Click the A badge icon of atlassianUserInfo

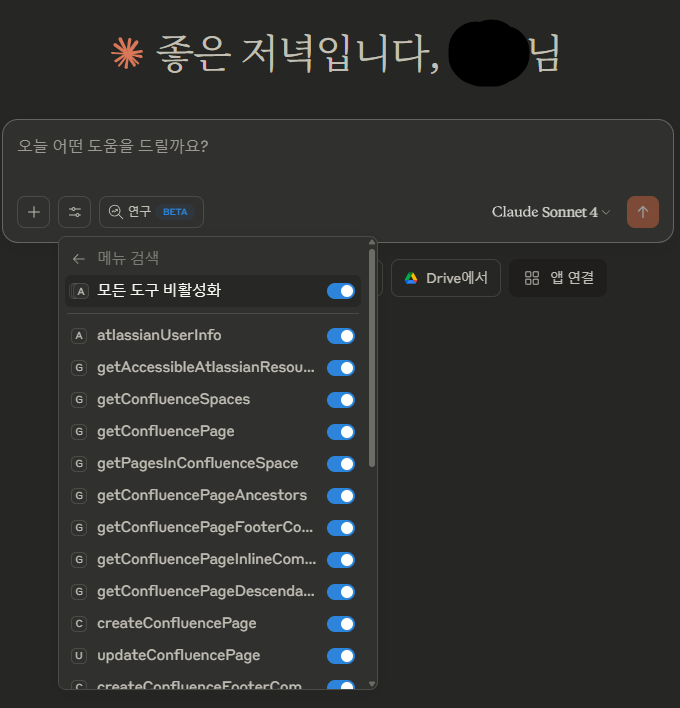click(x=79, y=335)
